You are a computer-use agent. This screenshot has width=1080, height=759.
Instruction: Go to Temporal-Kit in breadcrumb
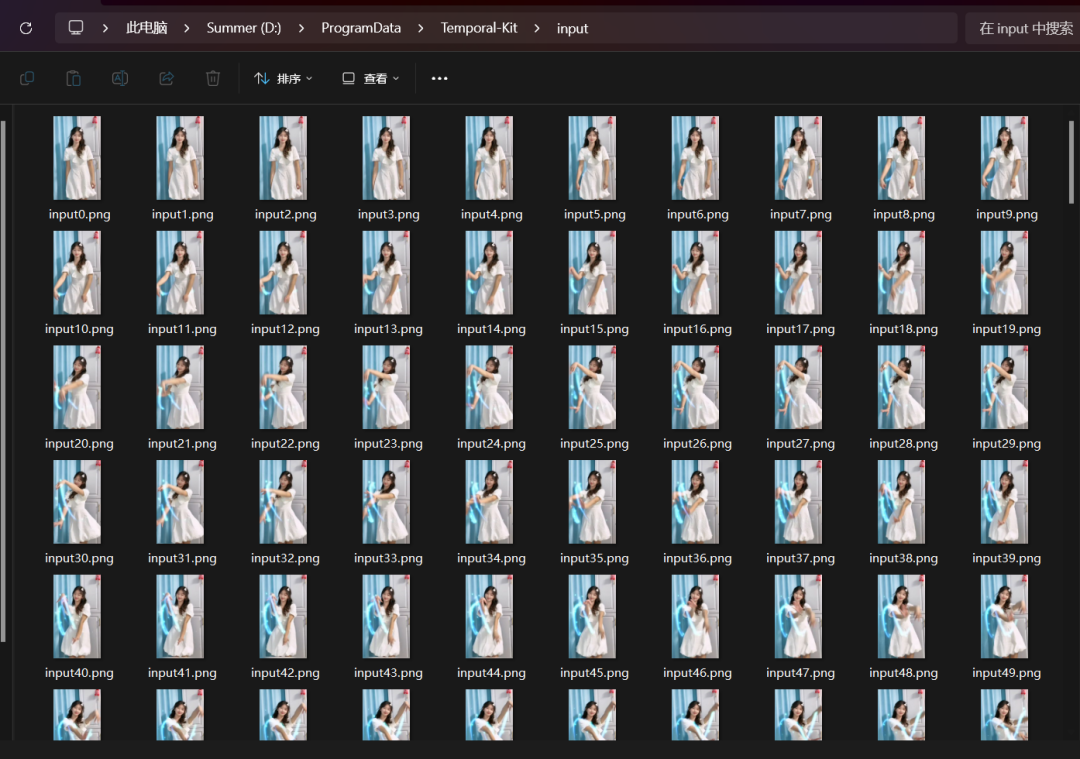click(x=479, y=28)
